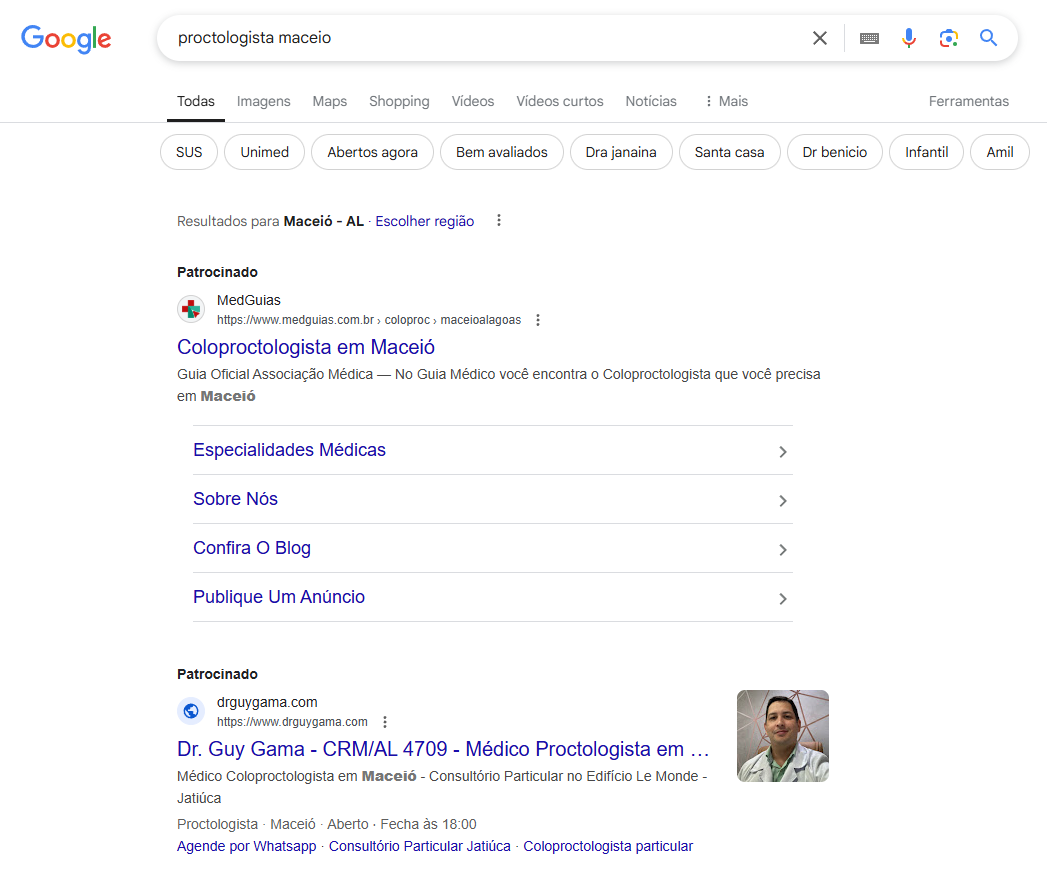Click chevron on Publique Um Anúncio row
The image size is (1047, 886).
[x=783, y=599]
